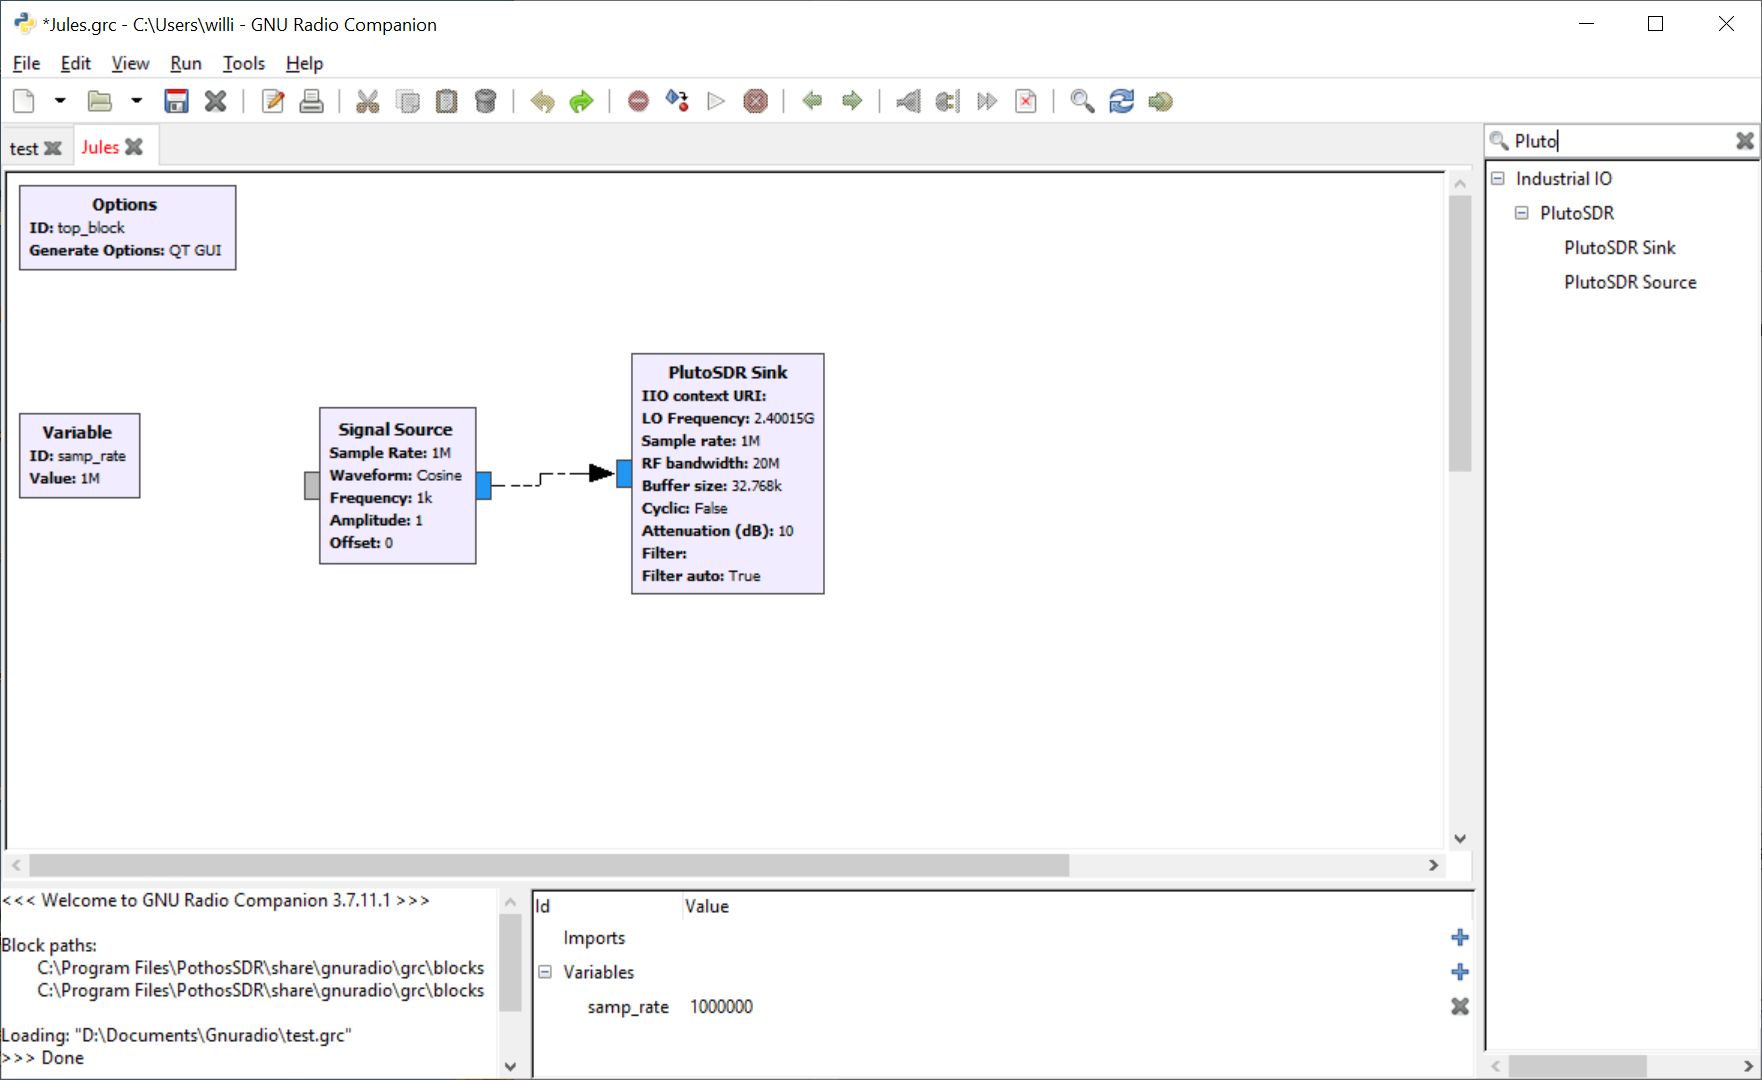Open the Edit menu

click(76, 63)
